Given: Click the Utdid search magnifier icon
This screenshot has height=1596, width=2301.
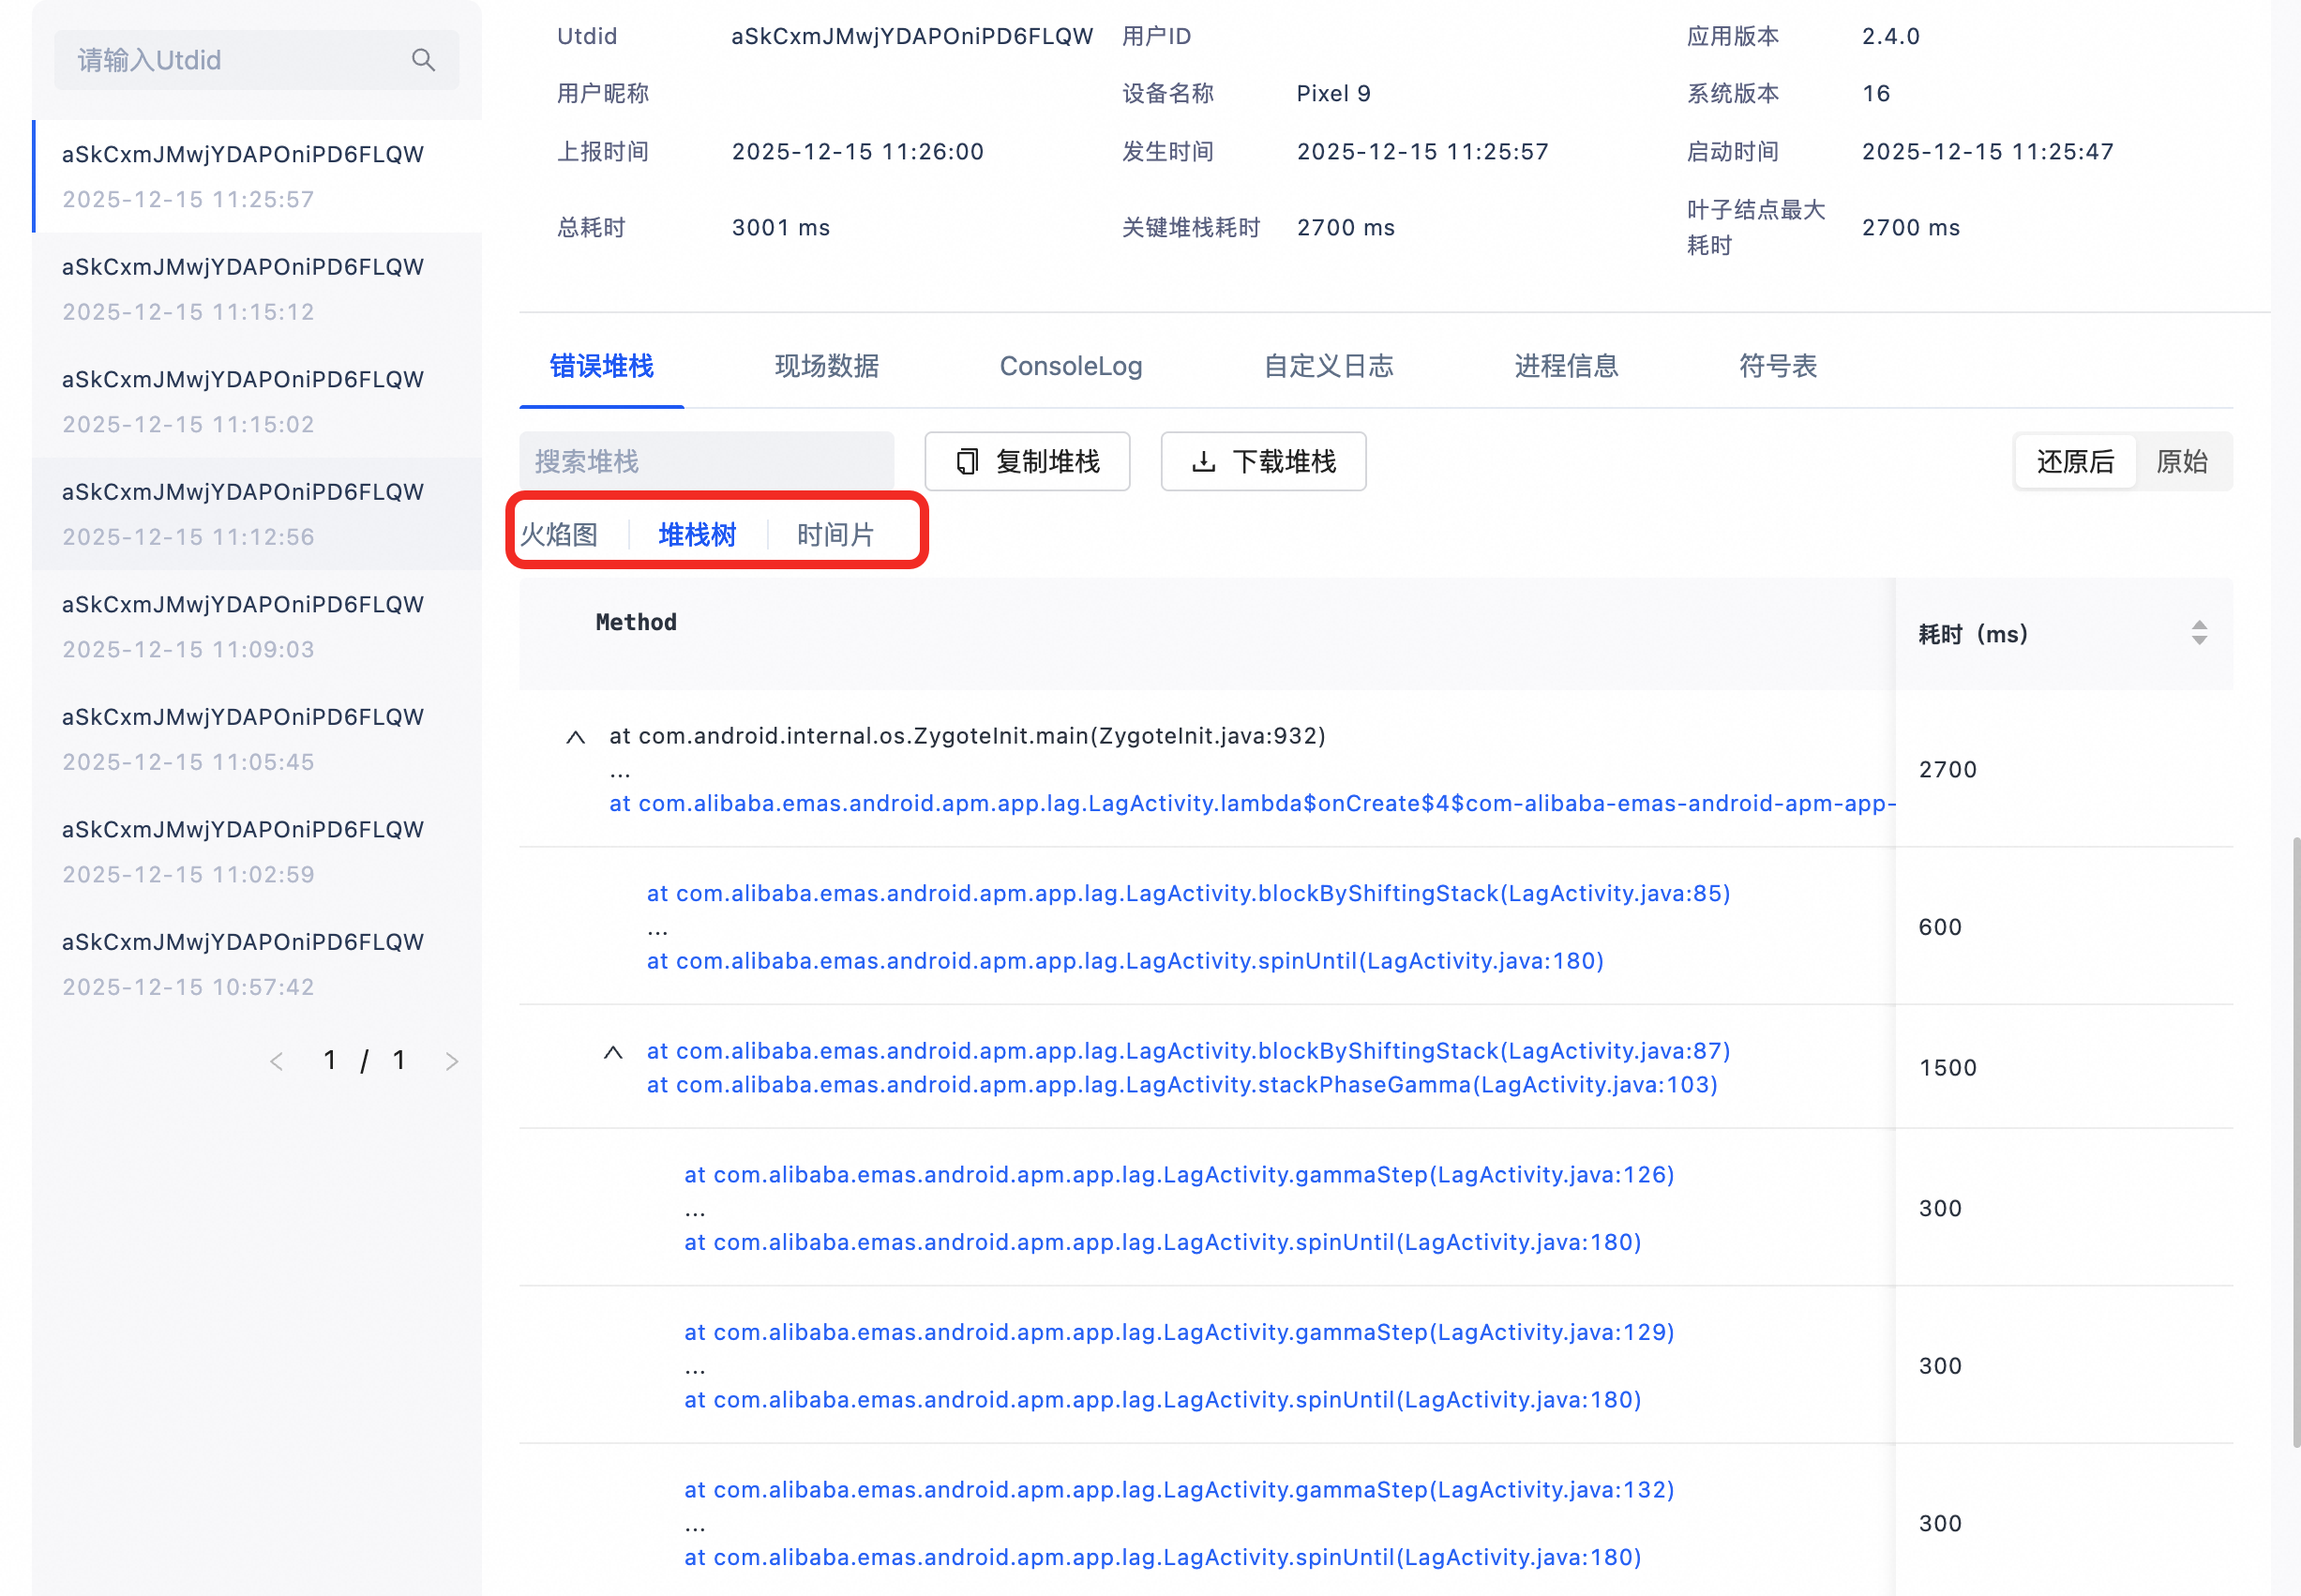Looking at the screenshot, I should click(x=423, y=60).
